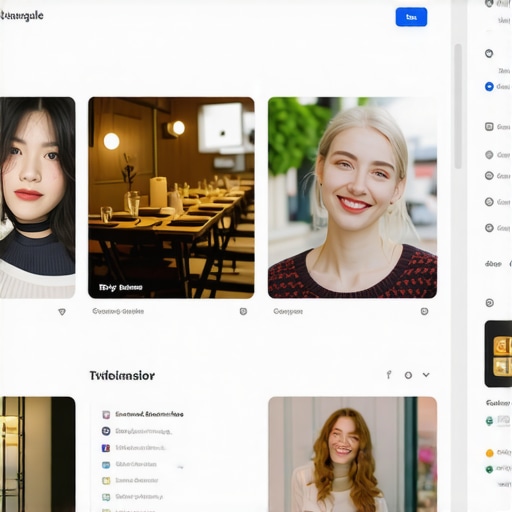Viewport: 512px width, 512px height.
Task: Open the red-haired laughing woman photo card
Action: click(x=352, y=454)
